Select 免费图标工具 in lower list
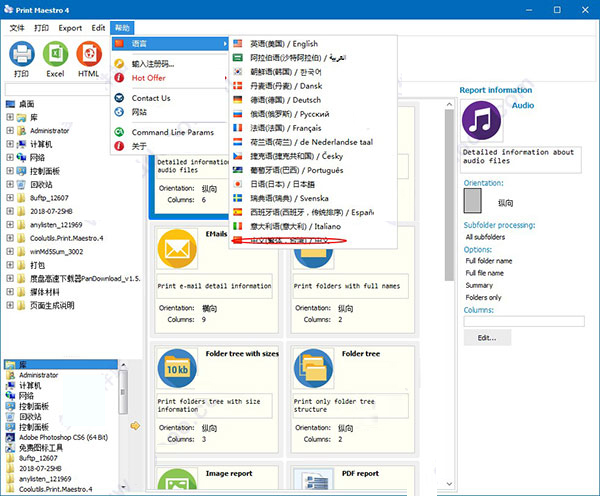The height and width of the screenshot is (496, 600). pyautogui.click(x=41, y=448)
